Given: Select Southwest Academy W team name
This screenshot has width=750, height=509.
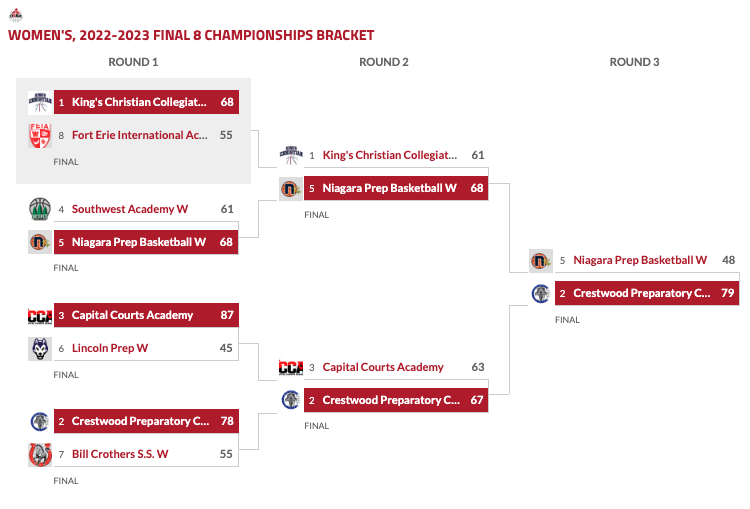Looking at the screenshot, I should click(130, 209).
